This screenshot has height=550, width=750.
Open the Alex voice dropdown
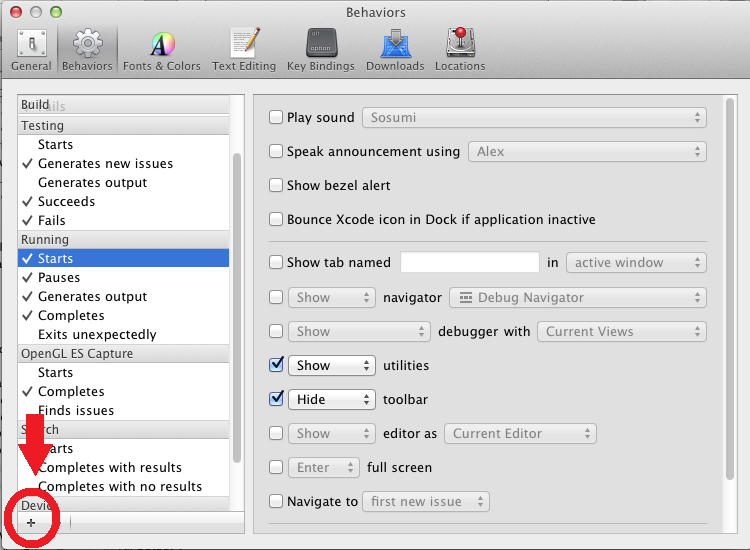pos(587,152)
